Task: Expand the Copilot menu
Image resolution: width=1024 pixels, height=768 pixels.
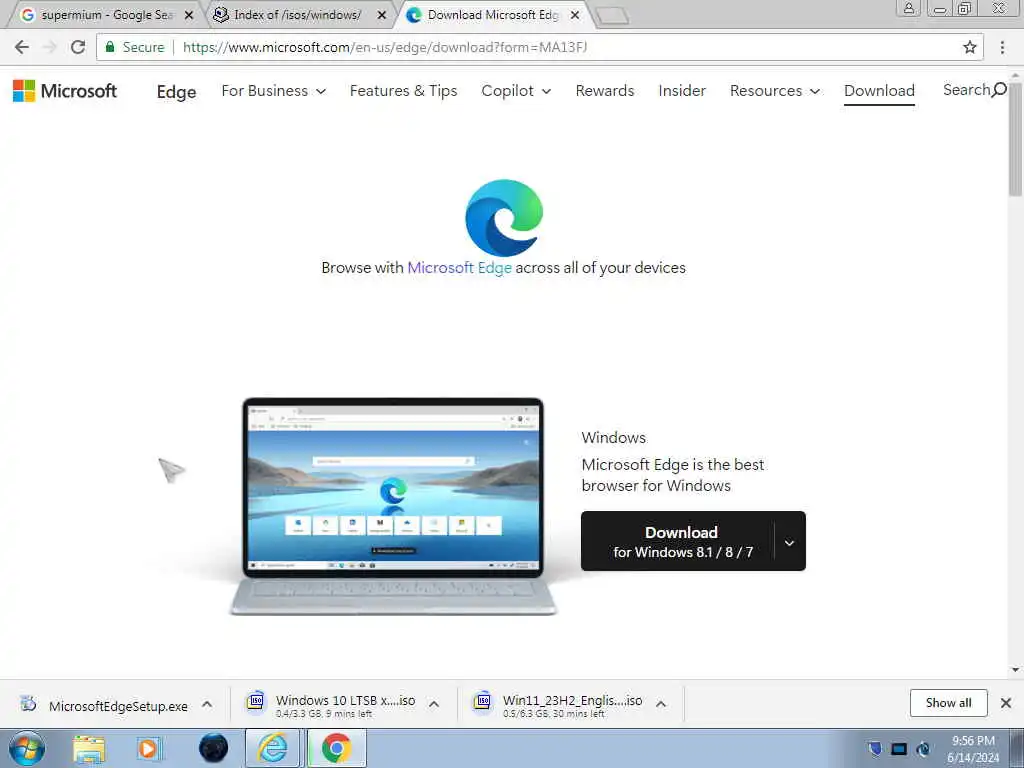Action: (516, 91)
